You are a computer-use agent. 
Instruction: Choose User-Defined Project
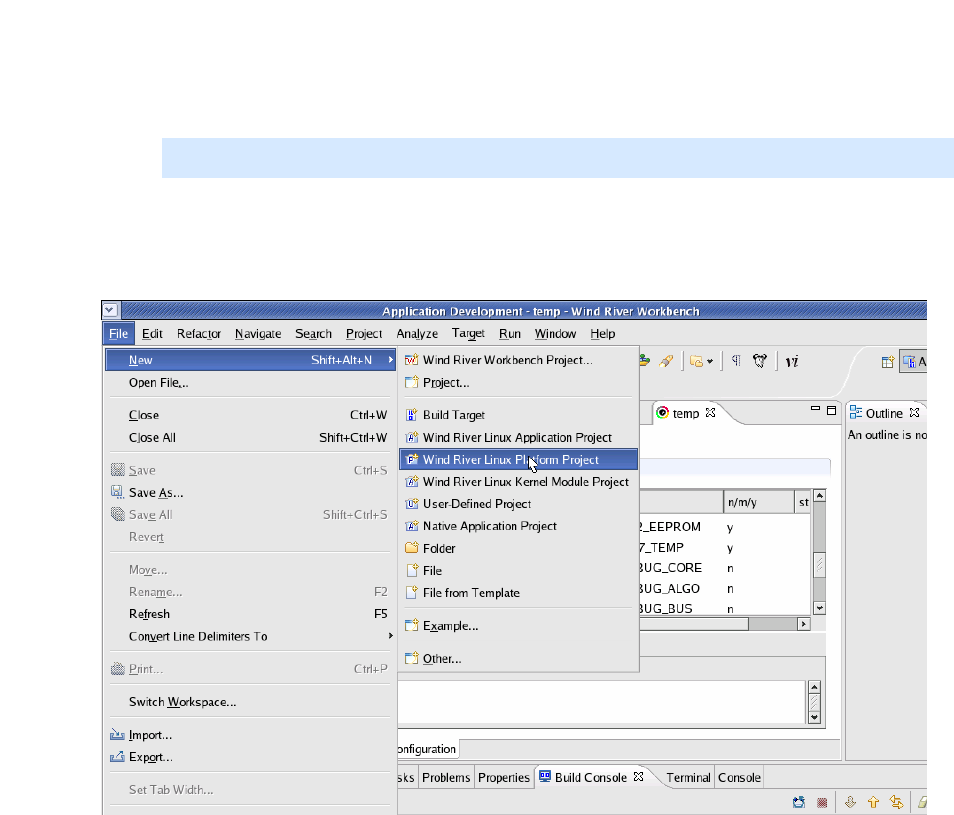(518, 504)
